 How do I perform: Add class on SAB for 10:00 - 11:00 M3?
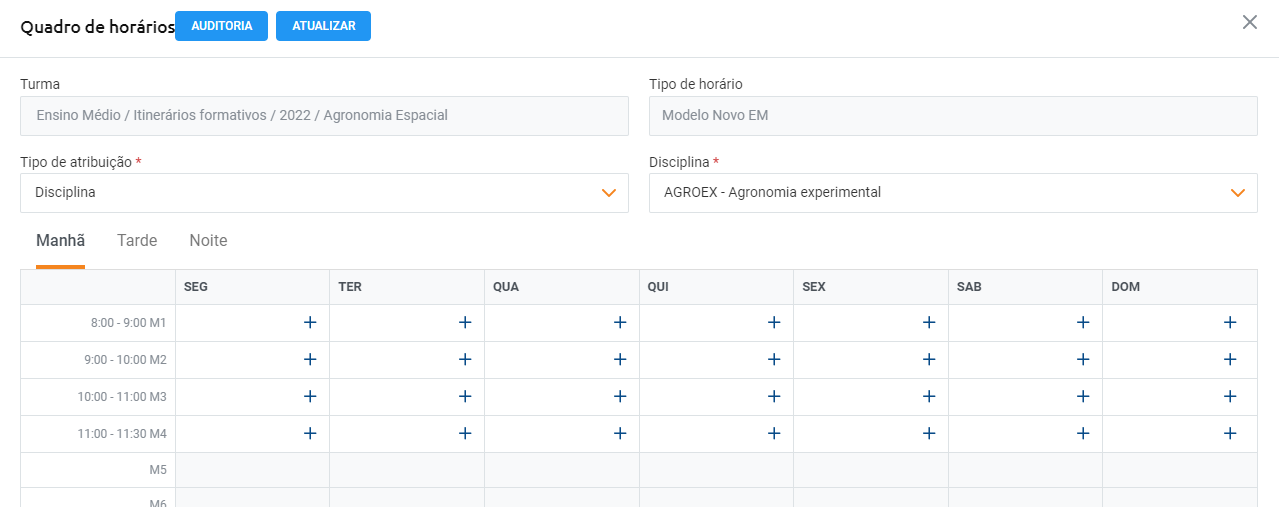click(x=1083, y=396)
